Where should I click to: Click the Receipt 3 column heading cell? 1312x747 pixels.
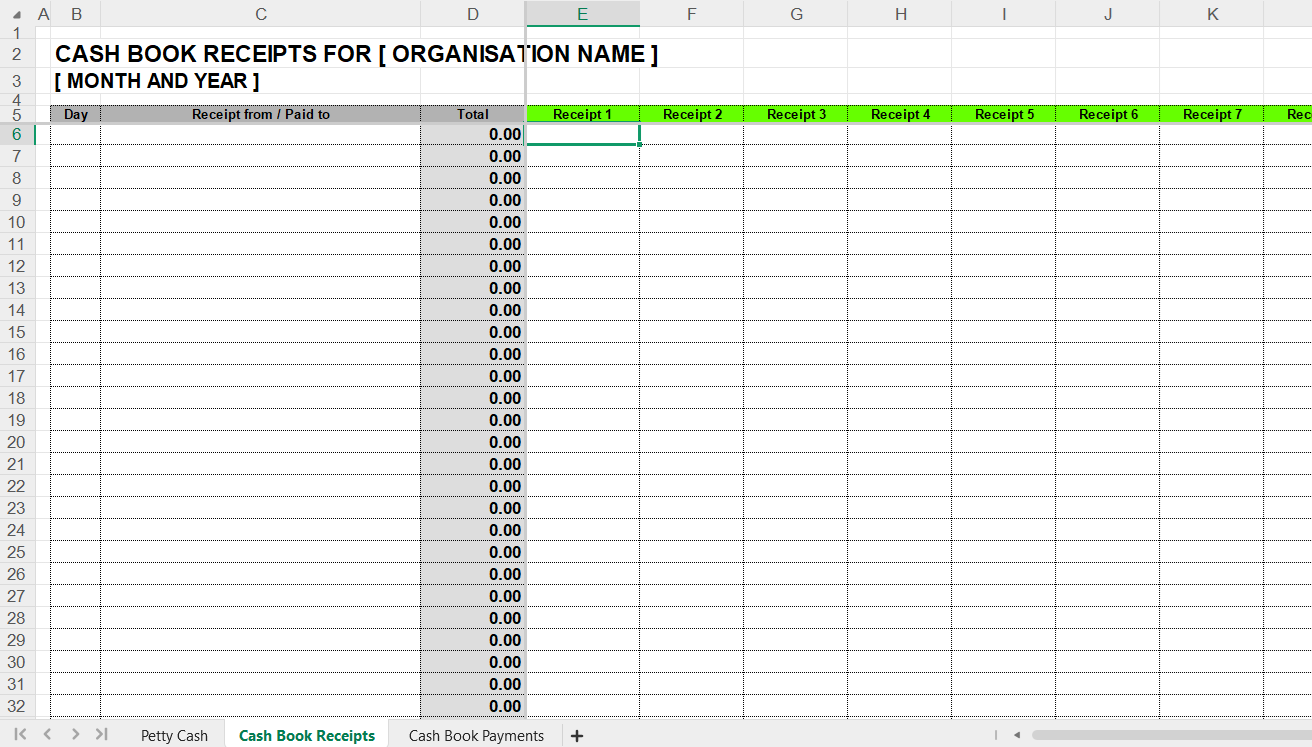tap(796, 114)
